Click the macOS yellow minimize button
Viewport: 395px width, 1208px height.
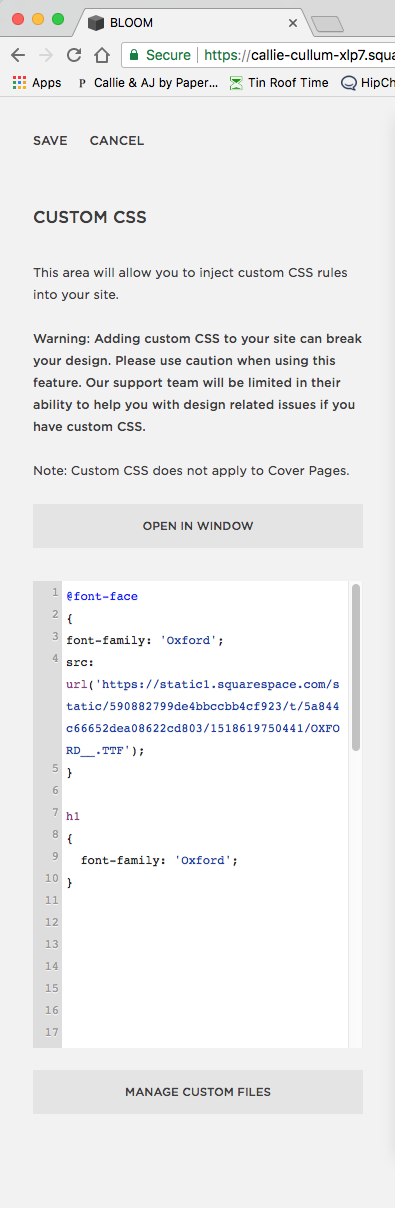38,19
